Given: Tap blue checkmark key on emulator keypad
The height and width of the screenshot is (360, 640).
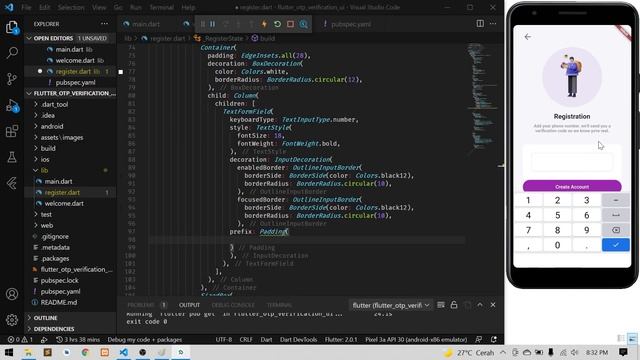Looking at the screenshot, I should coord(616,245).
